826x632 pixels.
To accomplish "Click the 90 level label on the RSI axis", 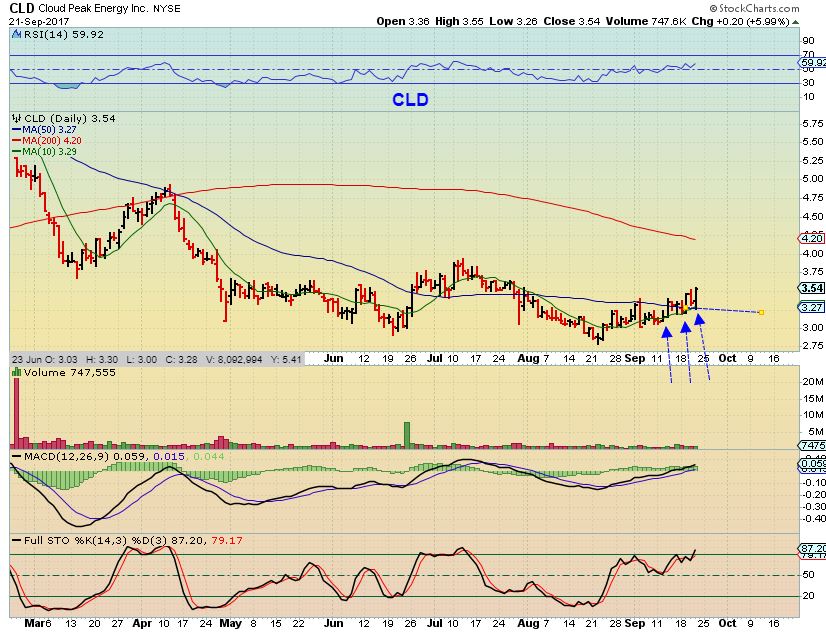I will click(x=808, y=41).
